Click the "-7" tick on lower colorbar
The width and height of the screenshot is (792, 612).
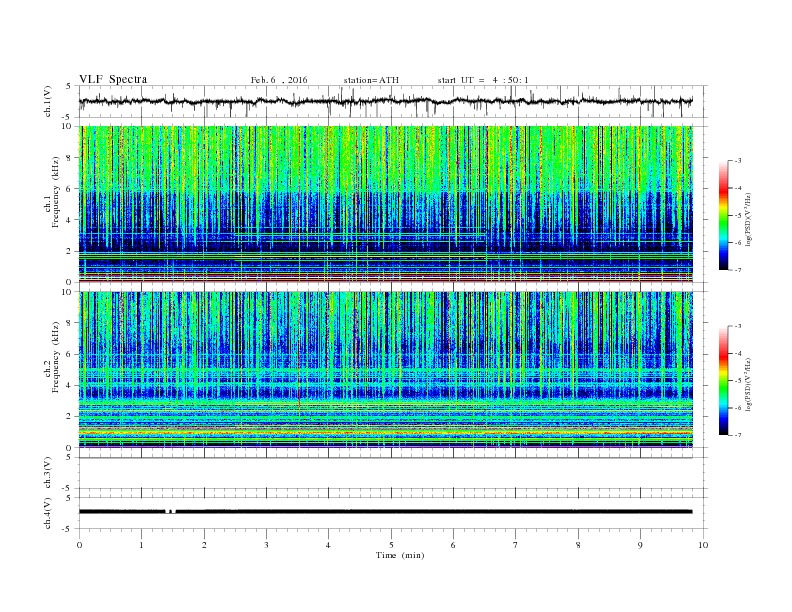(737, 435)
